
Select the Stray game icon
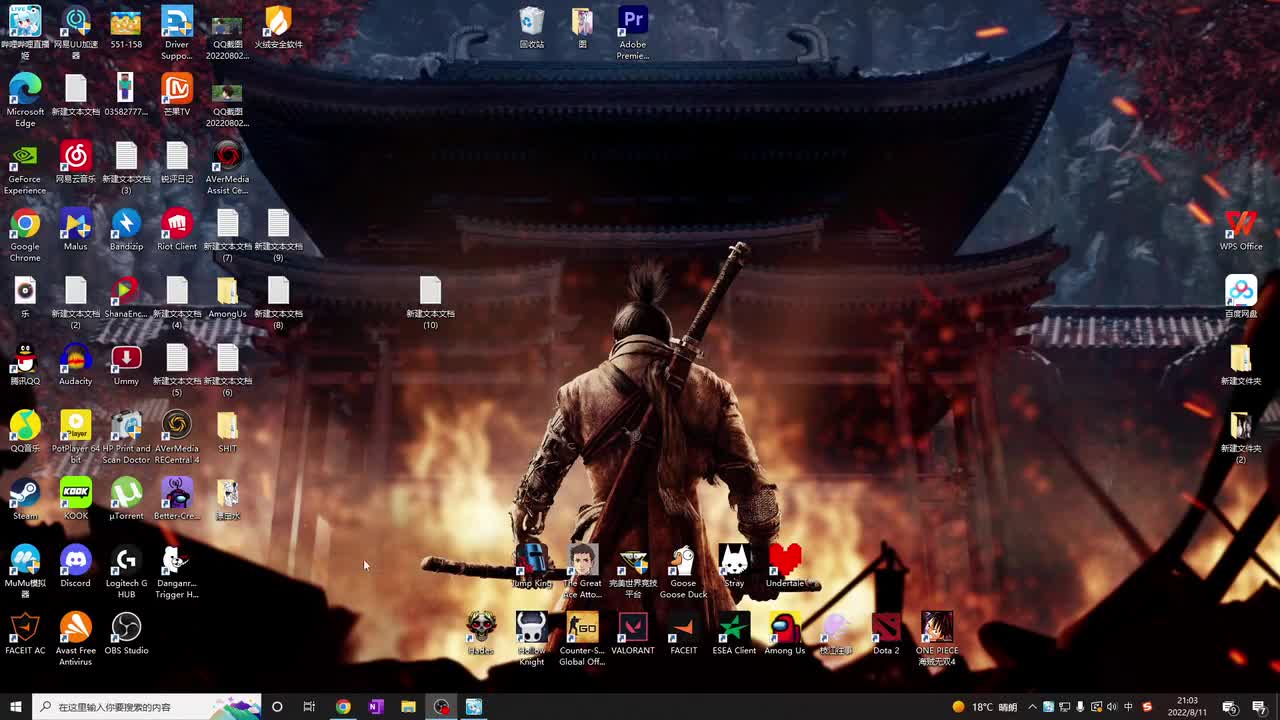point(734,566)
